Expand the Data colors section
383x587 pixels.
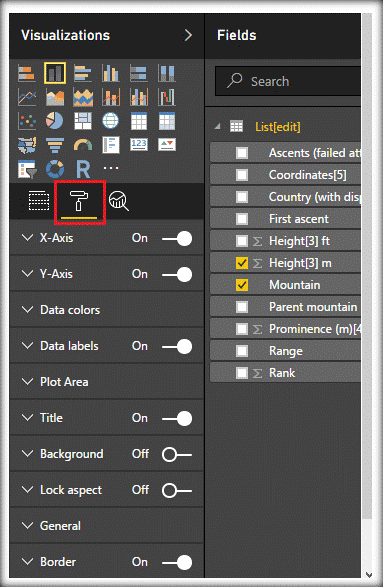coord(27,310)
